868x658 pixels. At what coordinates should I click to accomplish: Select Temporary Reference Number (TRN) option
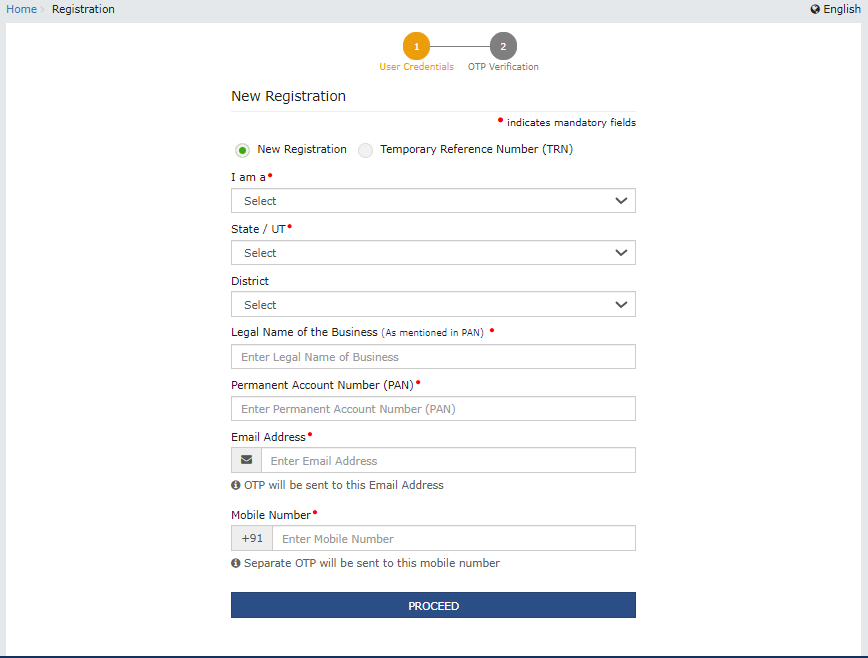[x=366, y=150]
